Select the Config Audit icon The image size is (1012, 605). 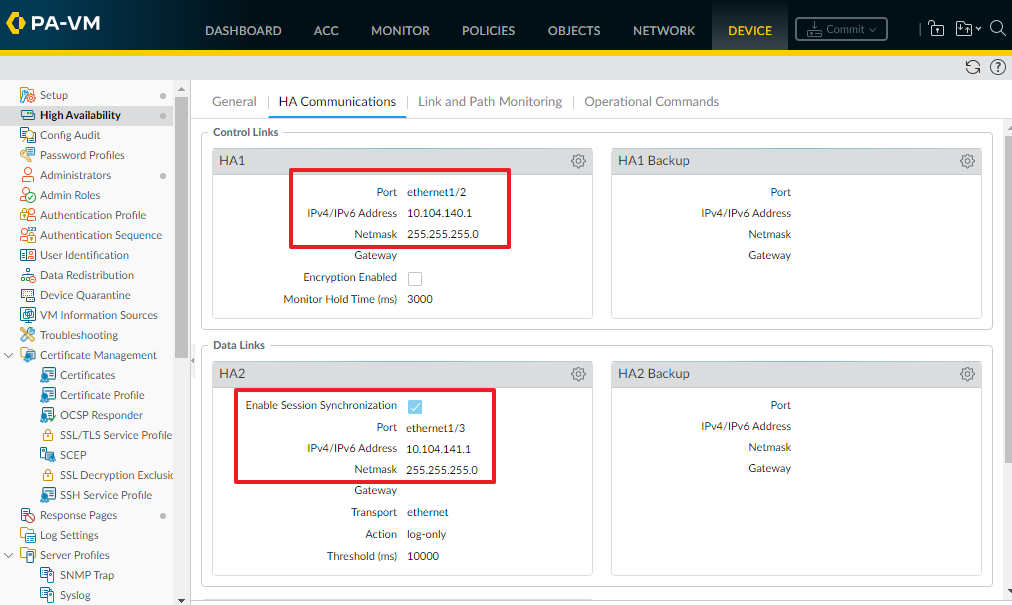coord(25,134)
